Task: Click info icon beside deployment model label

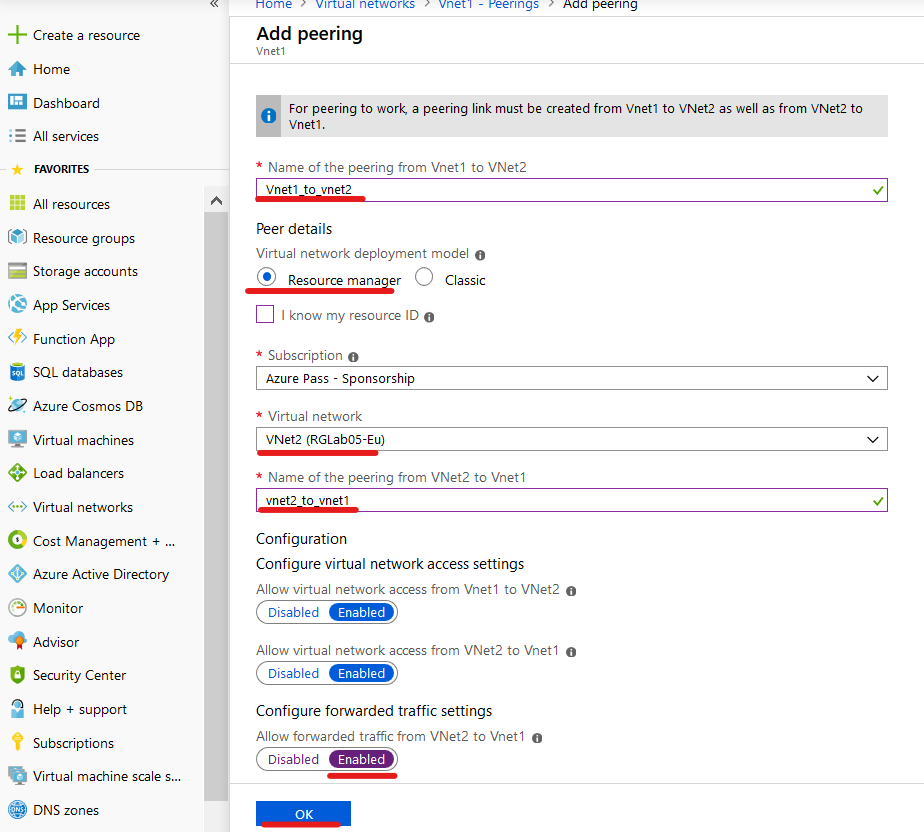Action: (x=480, y=255)
